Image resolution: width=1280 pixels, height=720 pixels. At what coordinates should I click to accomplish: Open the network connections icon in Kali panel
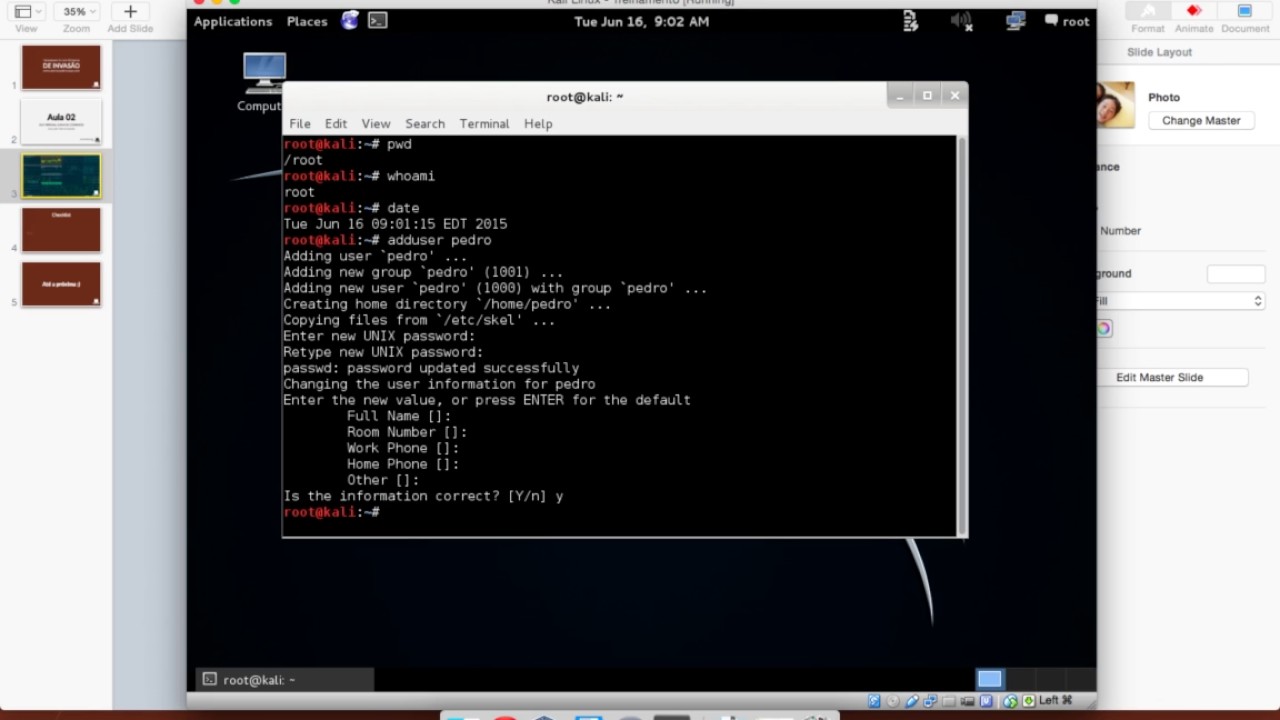tap(1016, 21)
